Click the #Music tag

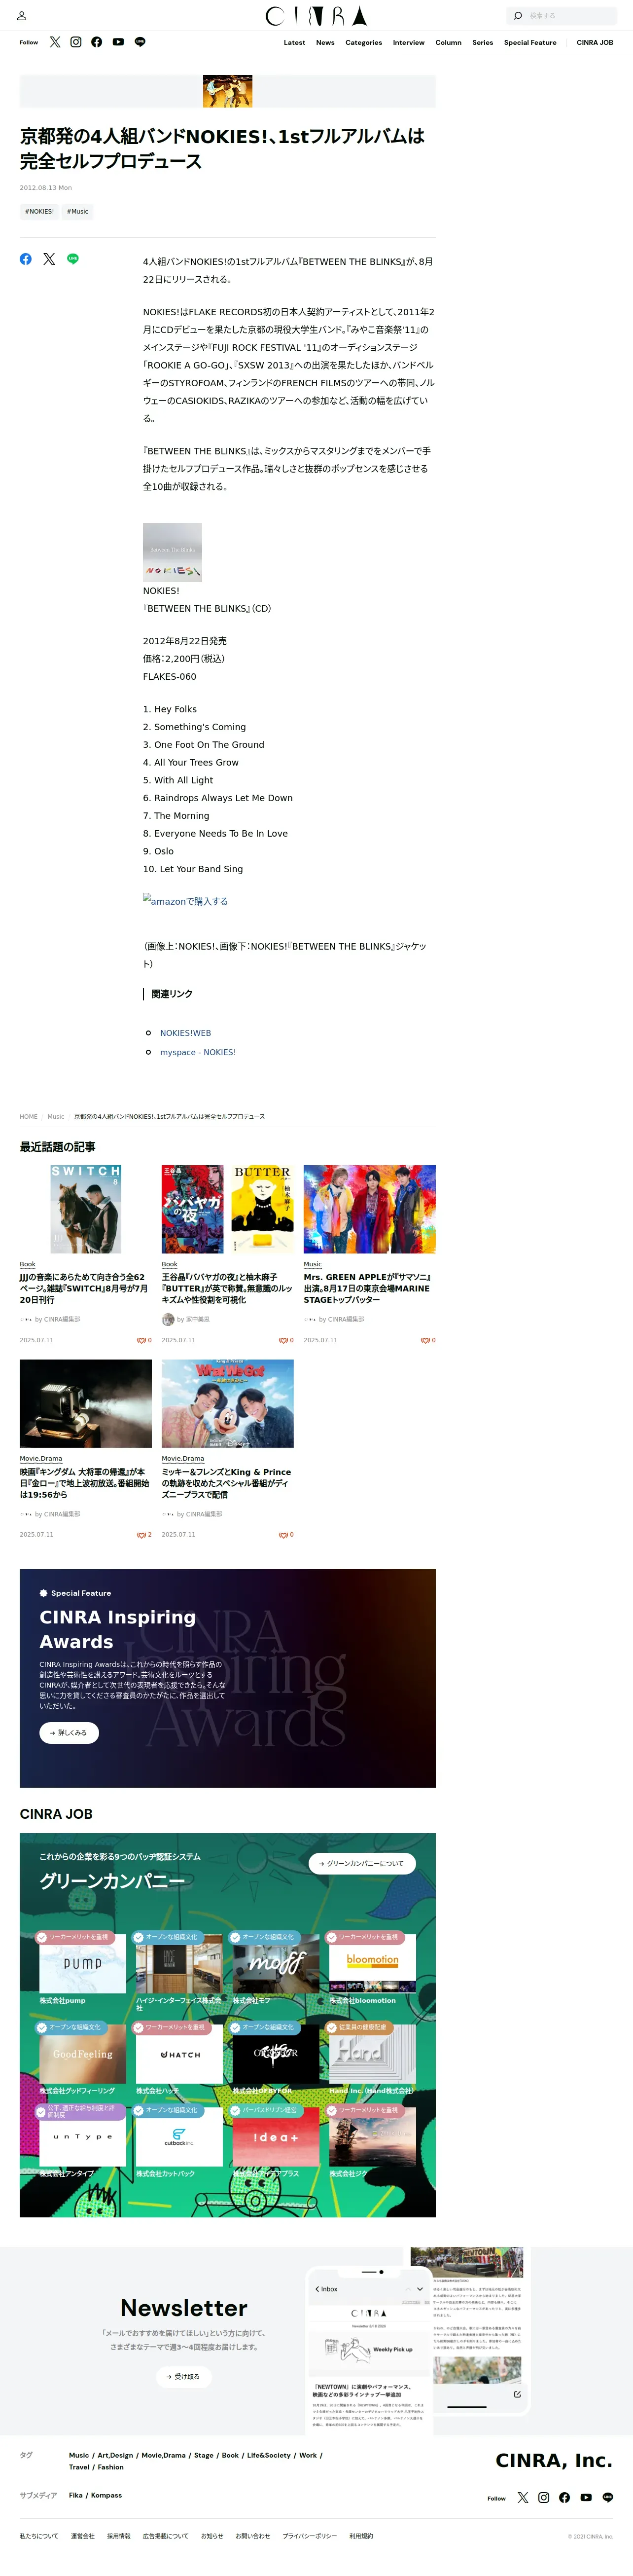78,211
